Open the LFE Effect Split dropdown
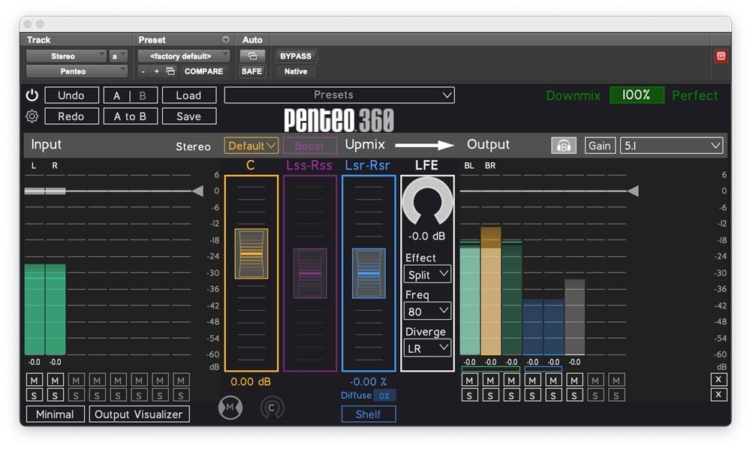The image size is (750, 449). 427,274
